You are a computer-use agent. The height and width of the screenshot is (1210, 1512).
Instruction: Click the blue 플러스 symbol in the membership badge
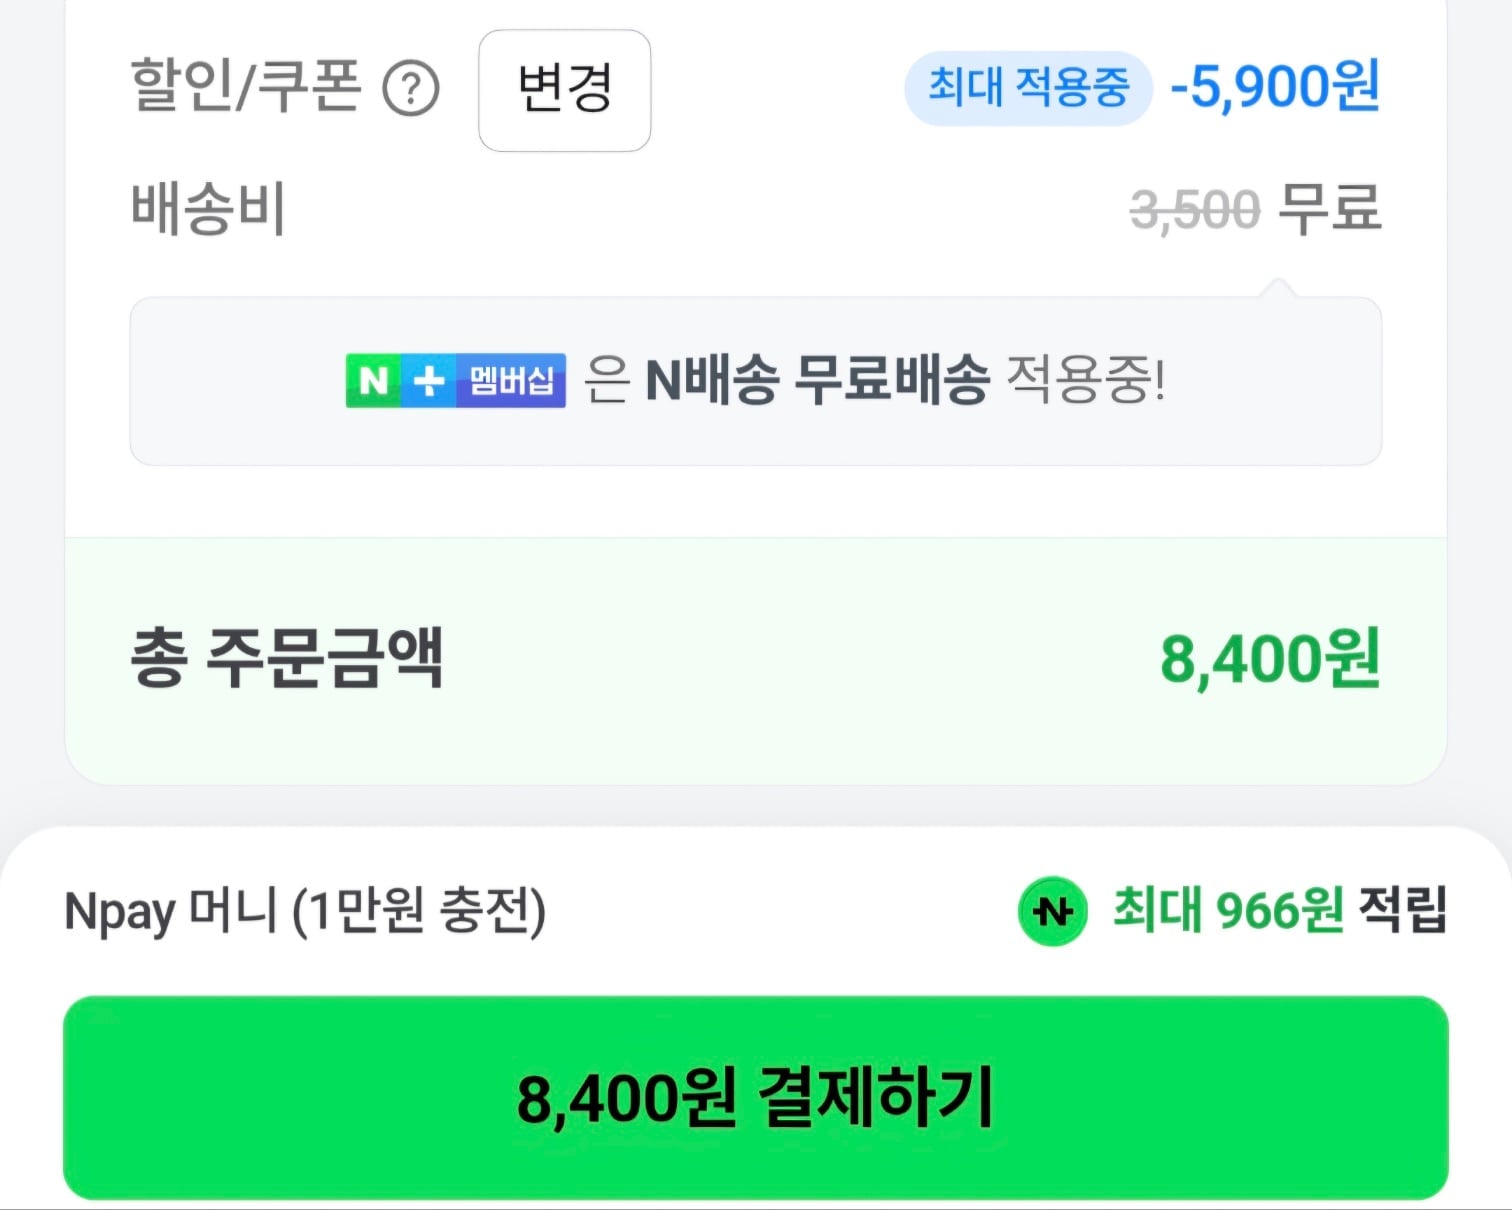[x=428, y=380]
